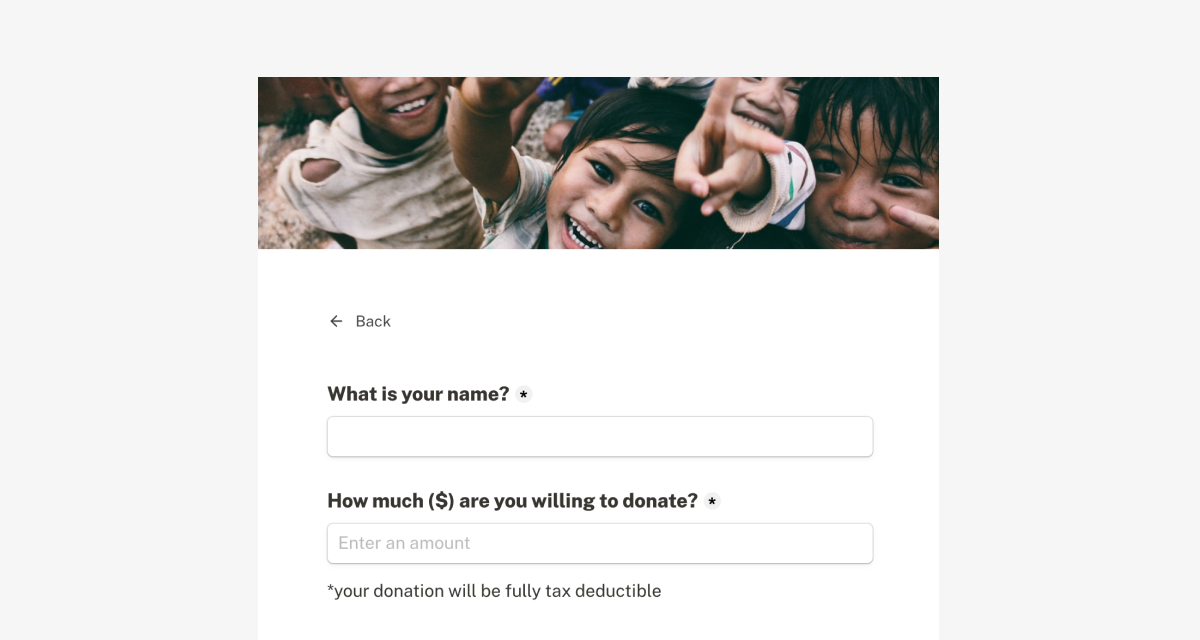Click the word 'deductible' in the note
The image size is (1200, 640).
click(618, 591)
